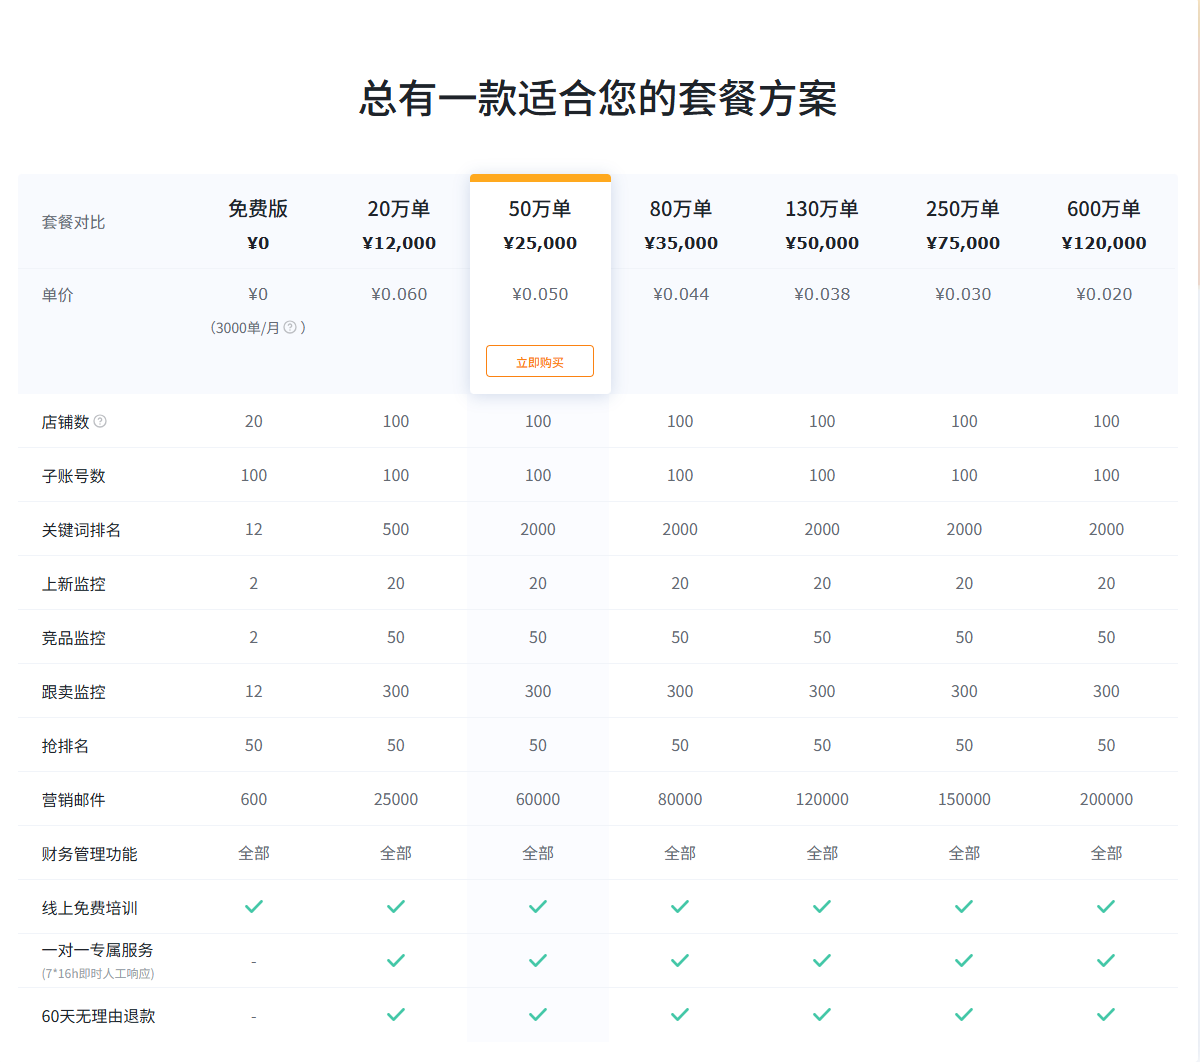The image size is (1200, 1062).
Task: Click the ¥12,000 price
Action: tap(399, 243)
